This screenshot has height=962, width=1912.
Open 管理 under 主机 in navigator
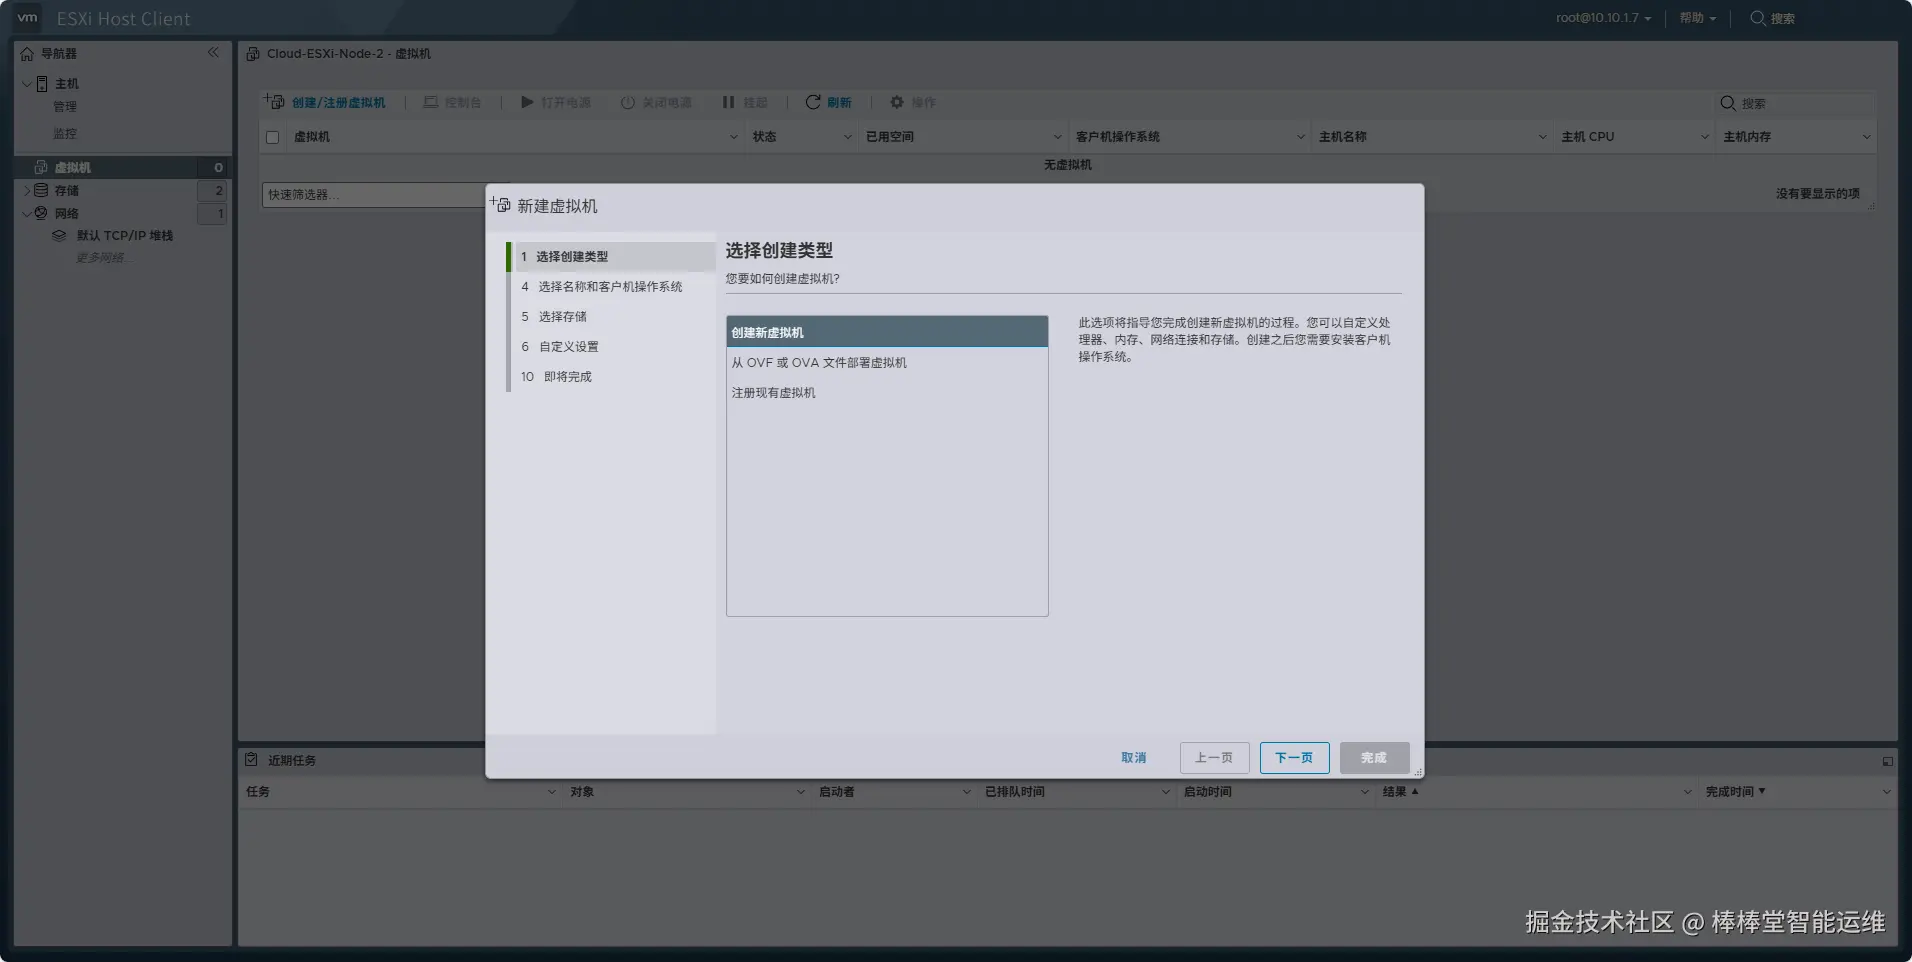click(x=65, y=107)
